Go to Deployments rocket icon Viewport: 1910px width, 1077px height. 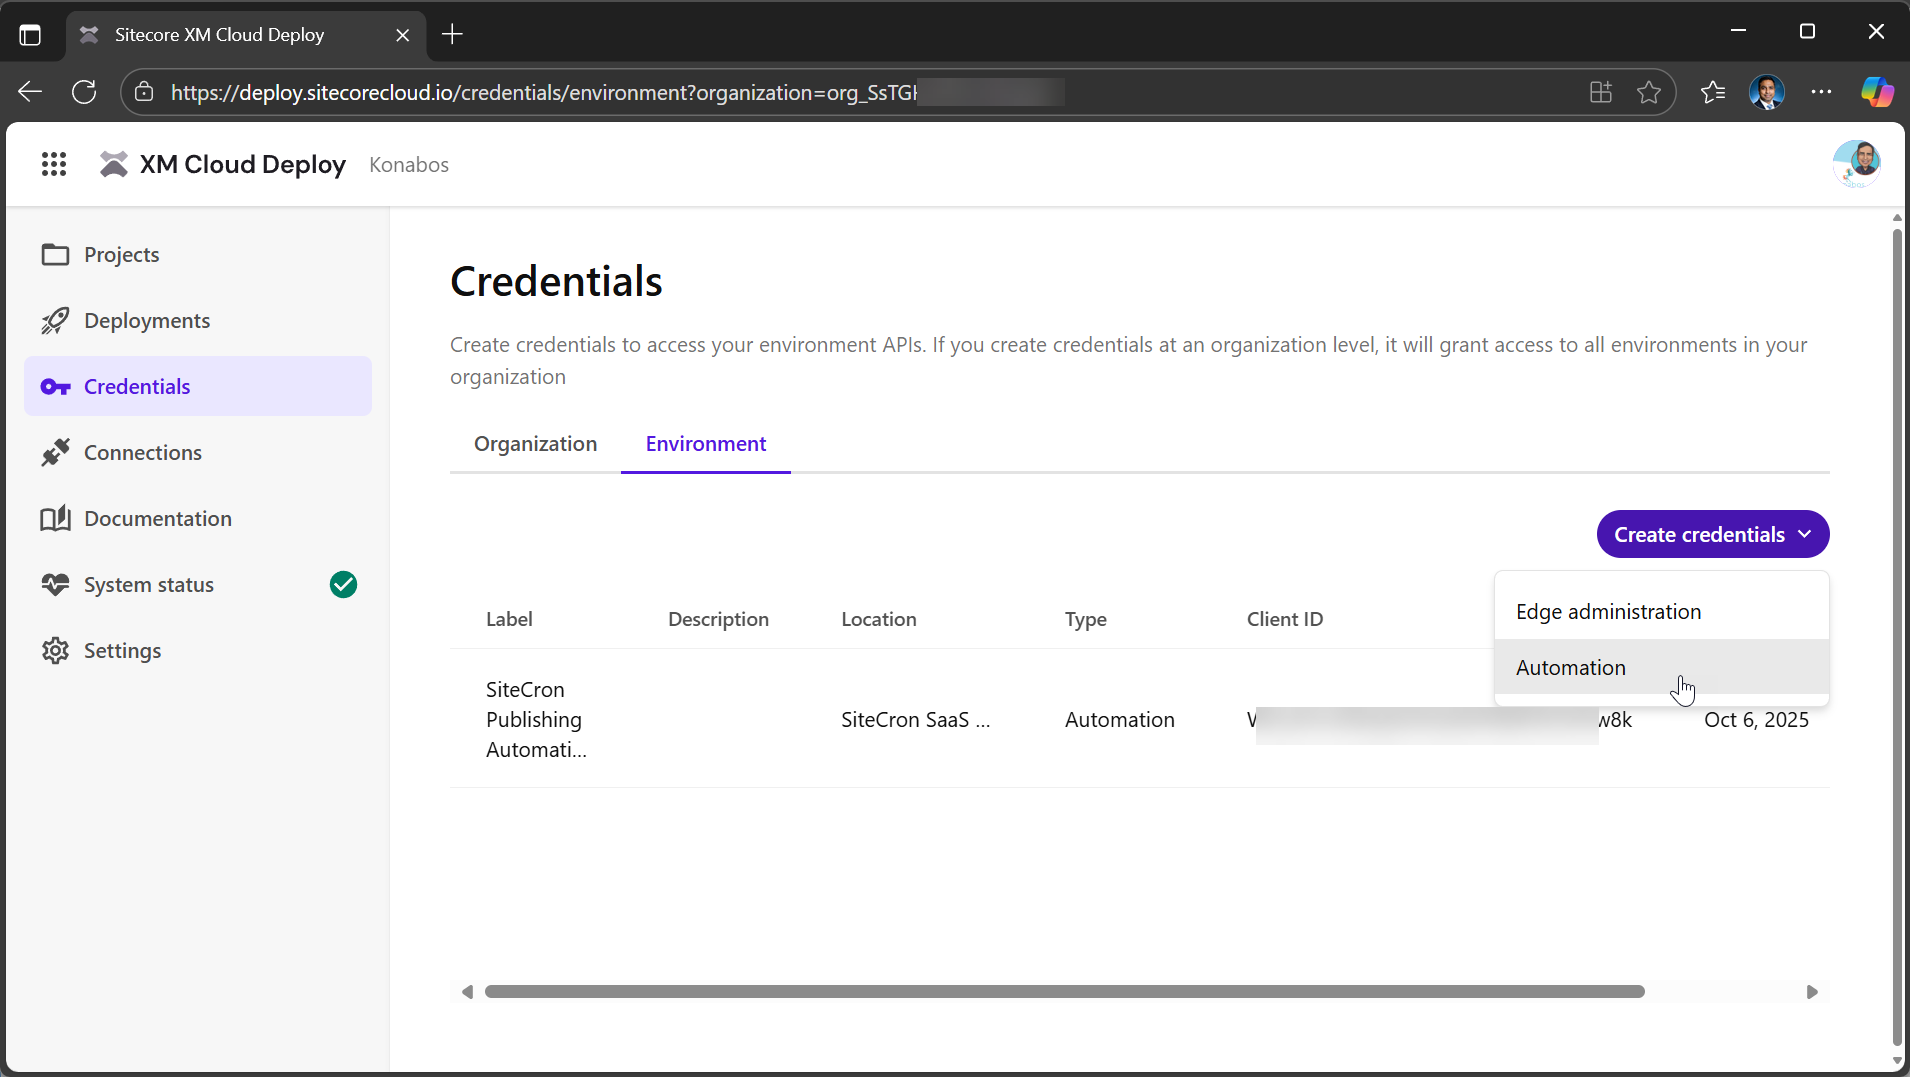[55, 321]
